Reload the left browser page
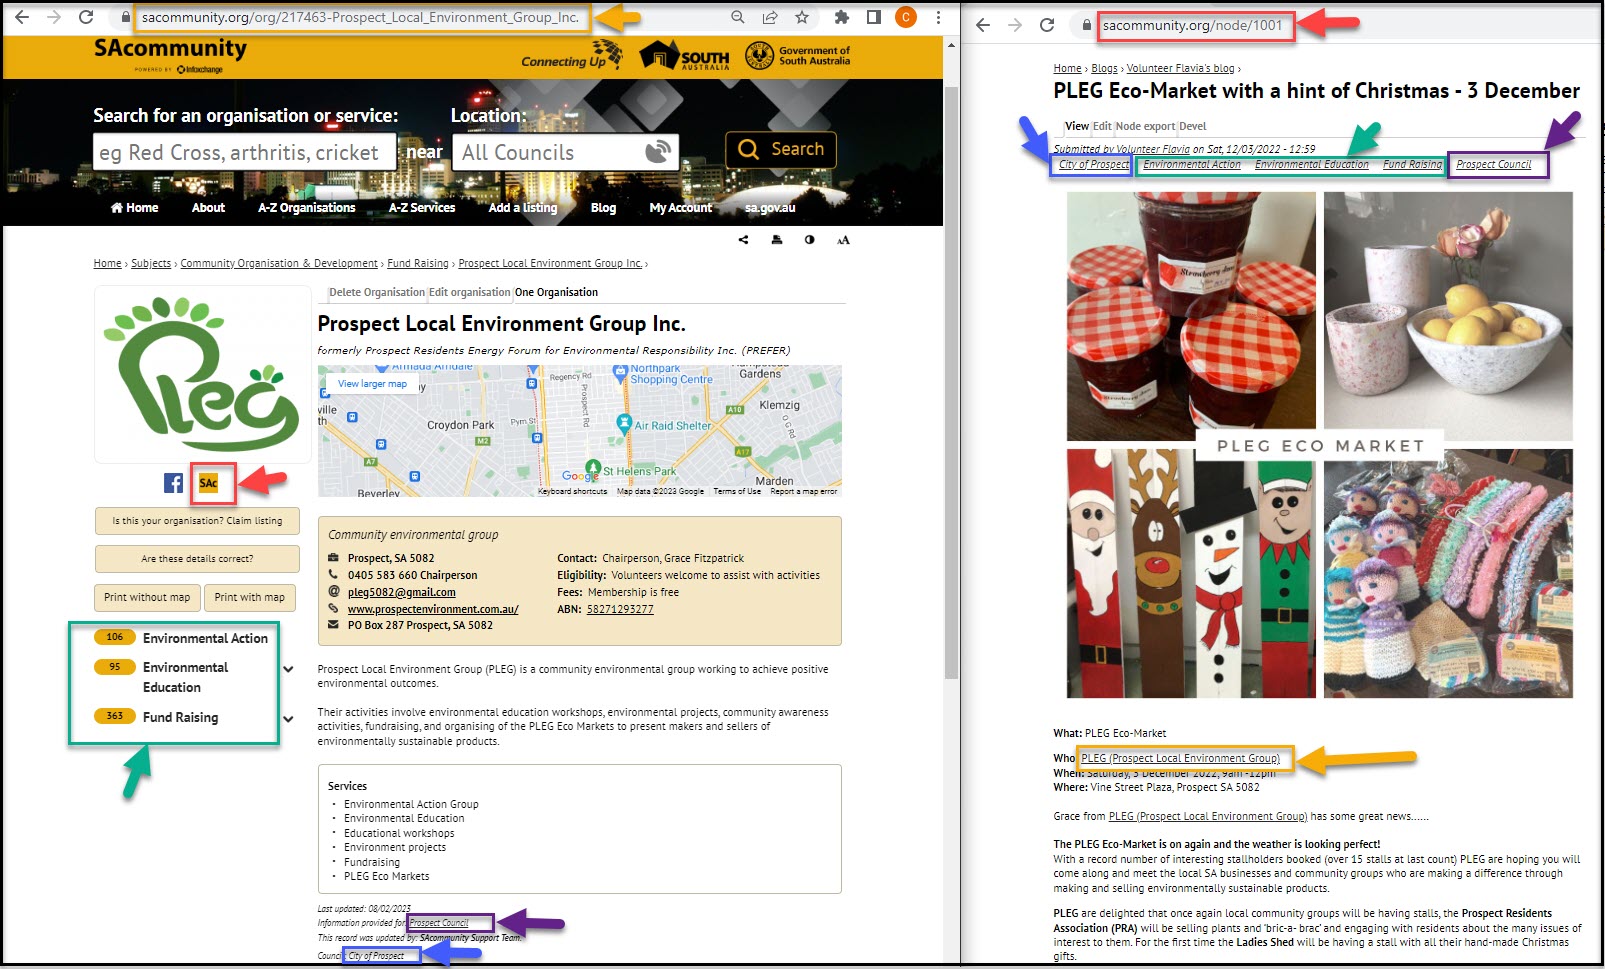Screen dimensions: 1605x969 [86, 17]
